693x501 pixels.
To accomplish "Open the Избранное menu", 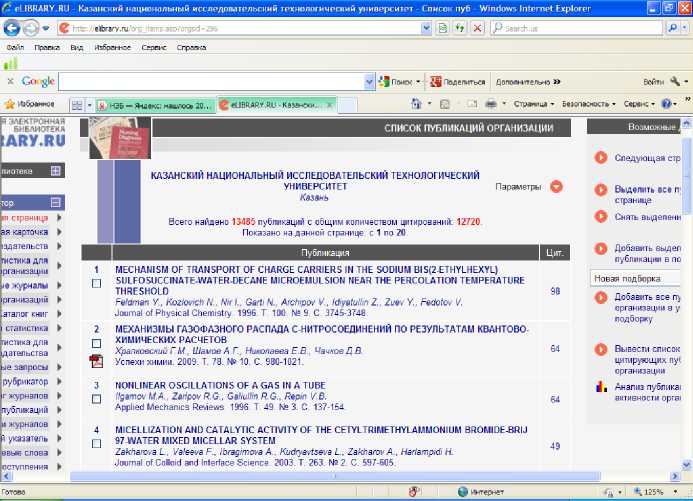I will 113,47.
